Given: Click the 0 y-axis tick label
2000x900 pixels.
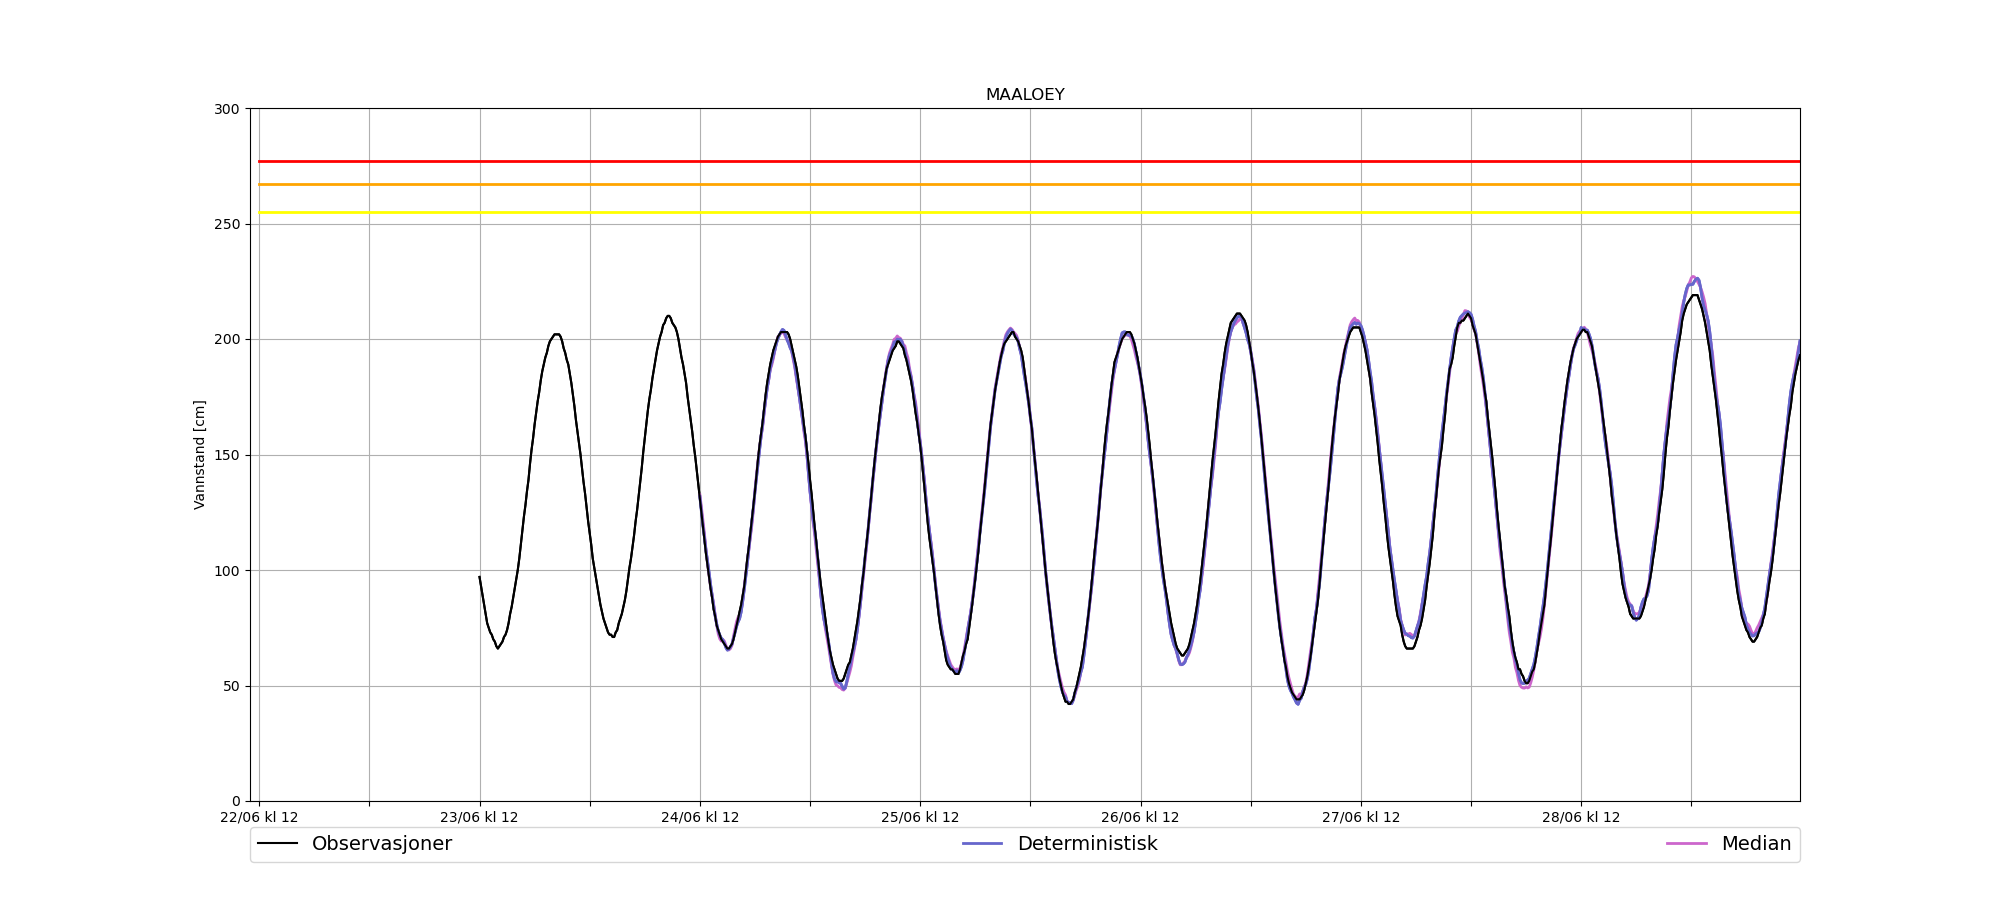Looking at the screenshot, I should coord(237,801).
